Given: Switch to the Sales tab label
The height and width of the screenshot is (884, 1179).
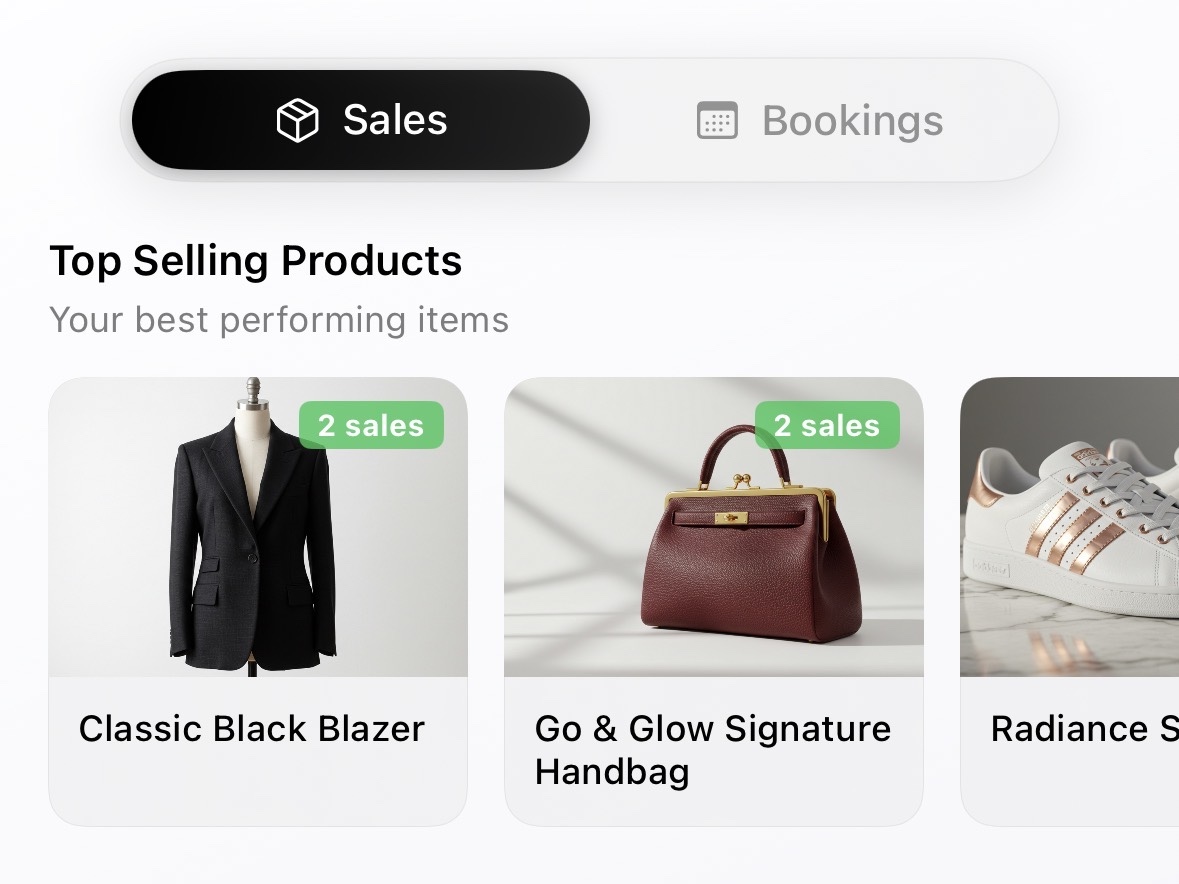Looking at the screenshot, I should coord(395,120).
